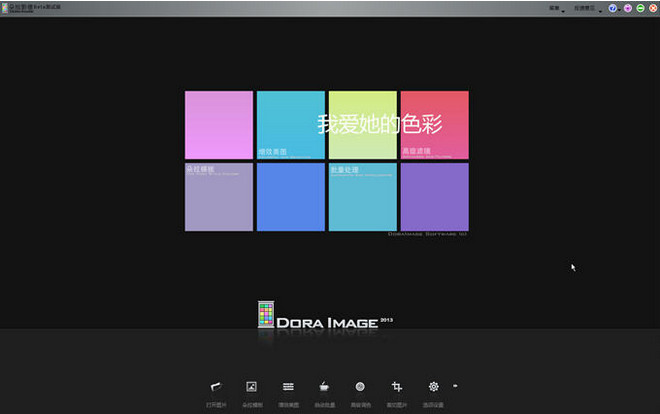The height and width of the screenshot is (414, 660).
Task: Expand the 菜单 menu dropdown
Action: pos(555,8)
